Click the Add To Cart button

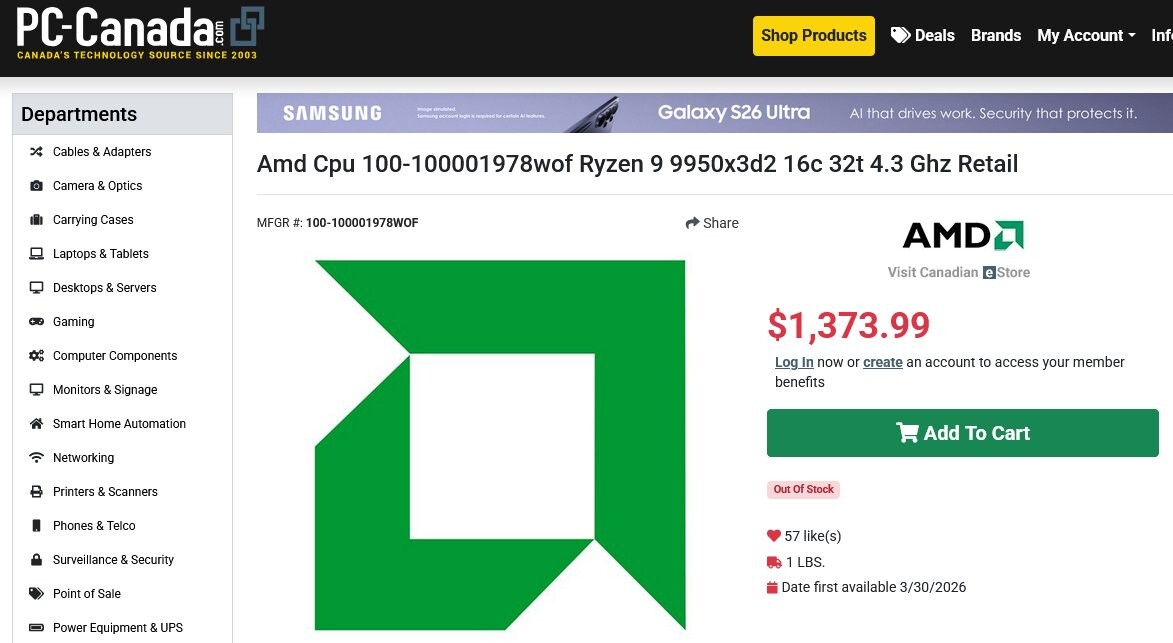coord(962,433)
